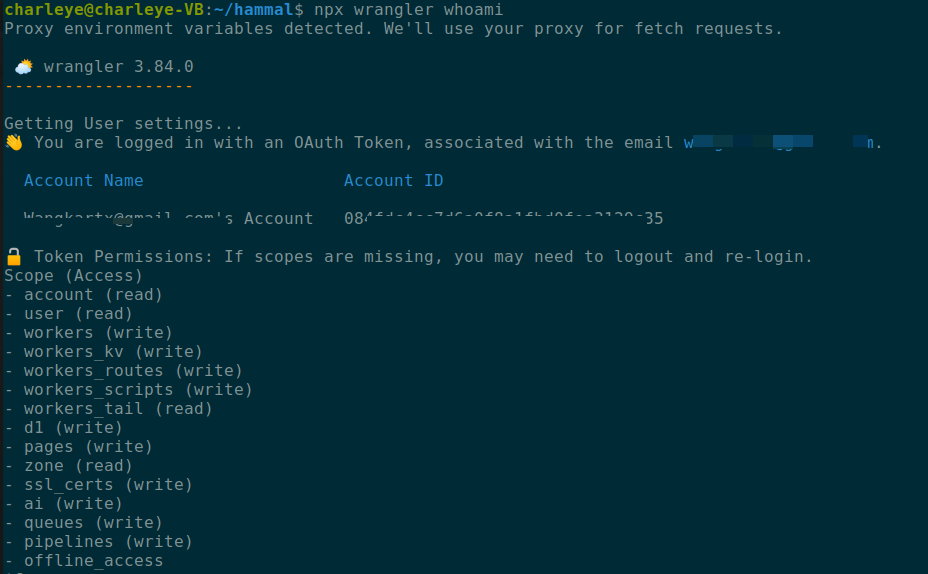Click the Scope (Access) heading text
The width and height of the screenshot is (928, 574).
pos(73,276)
